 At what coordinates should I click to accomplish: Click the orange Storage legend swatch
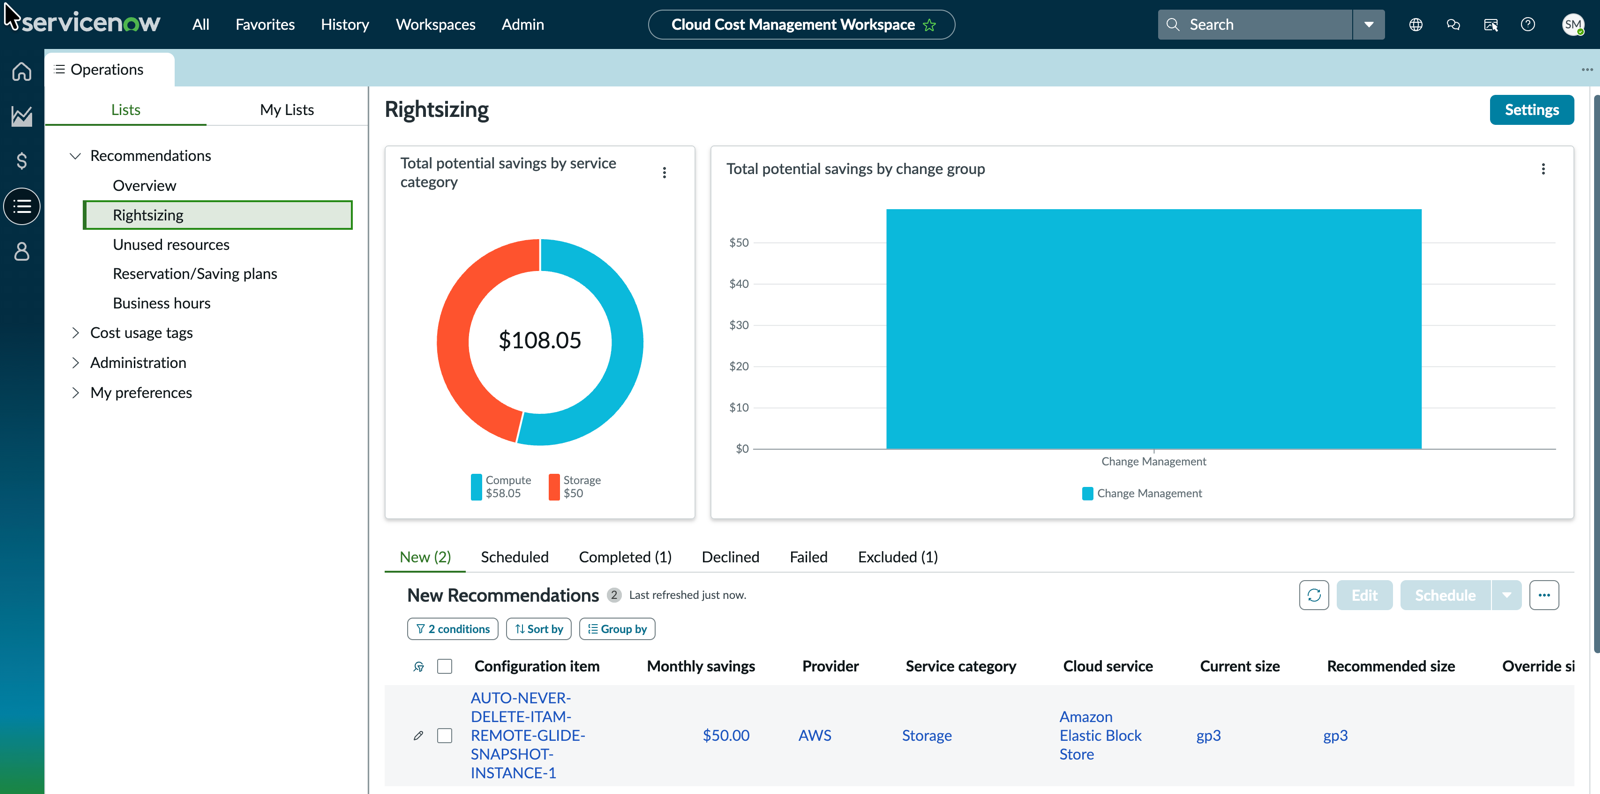tap(554, 487)
